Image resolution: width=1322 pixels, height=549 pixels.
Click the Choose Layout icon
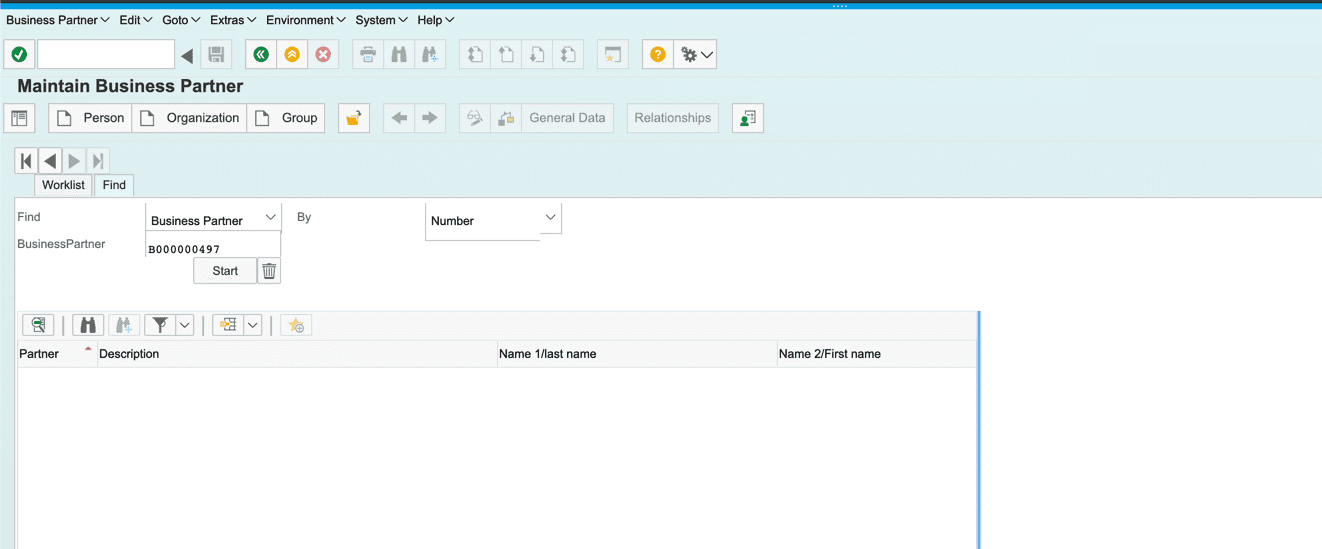pos(228,325)
